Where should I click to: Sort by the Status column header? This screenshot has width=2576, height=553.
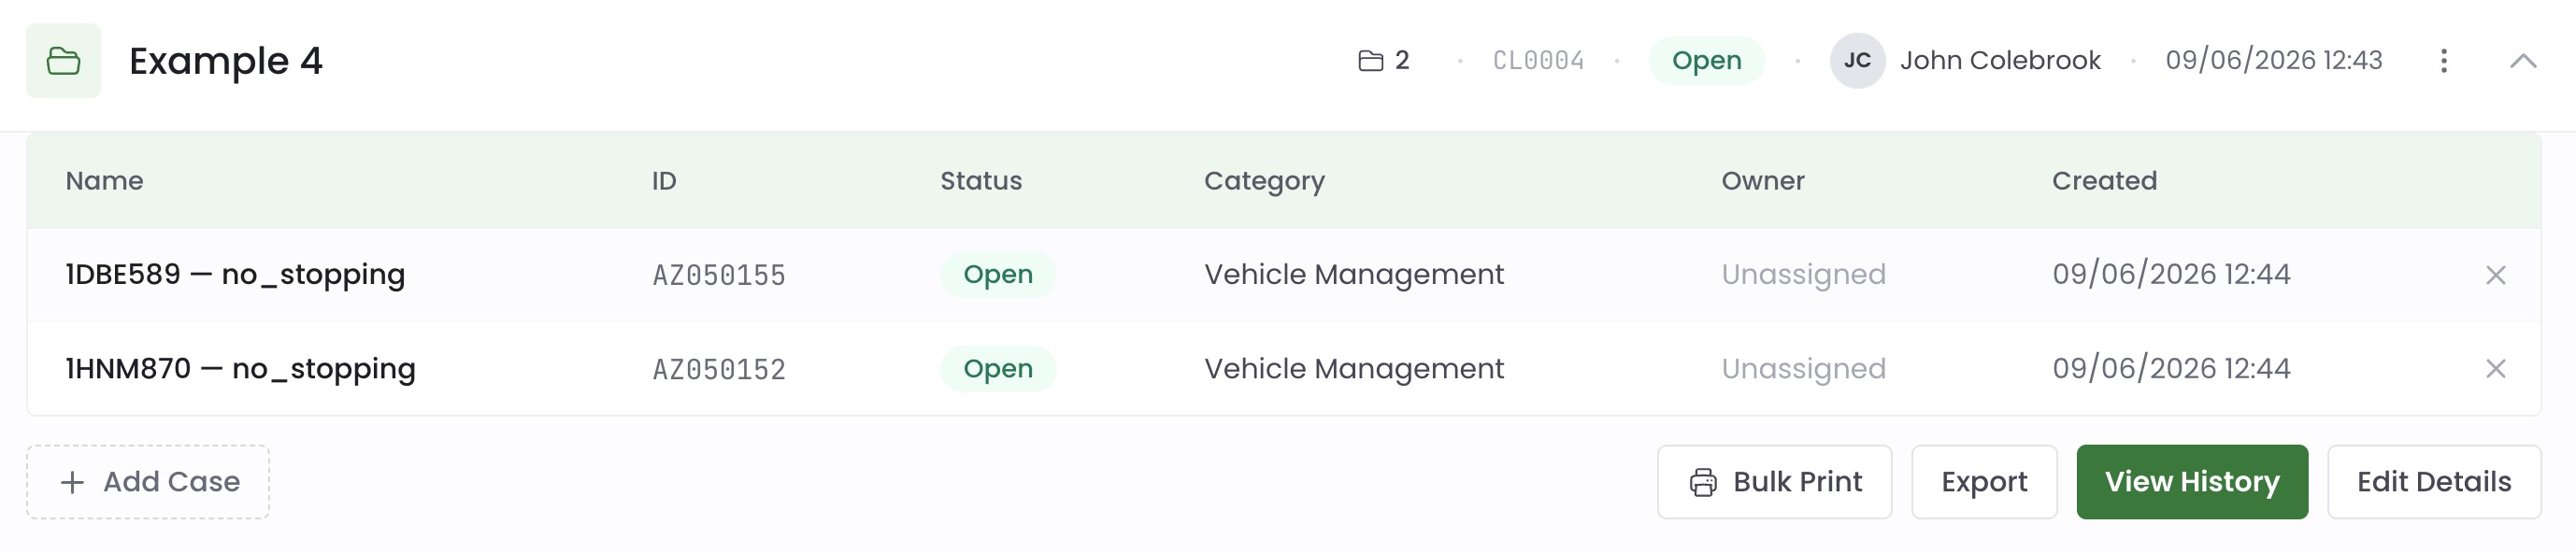tap(981, 181)
